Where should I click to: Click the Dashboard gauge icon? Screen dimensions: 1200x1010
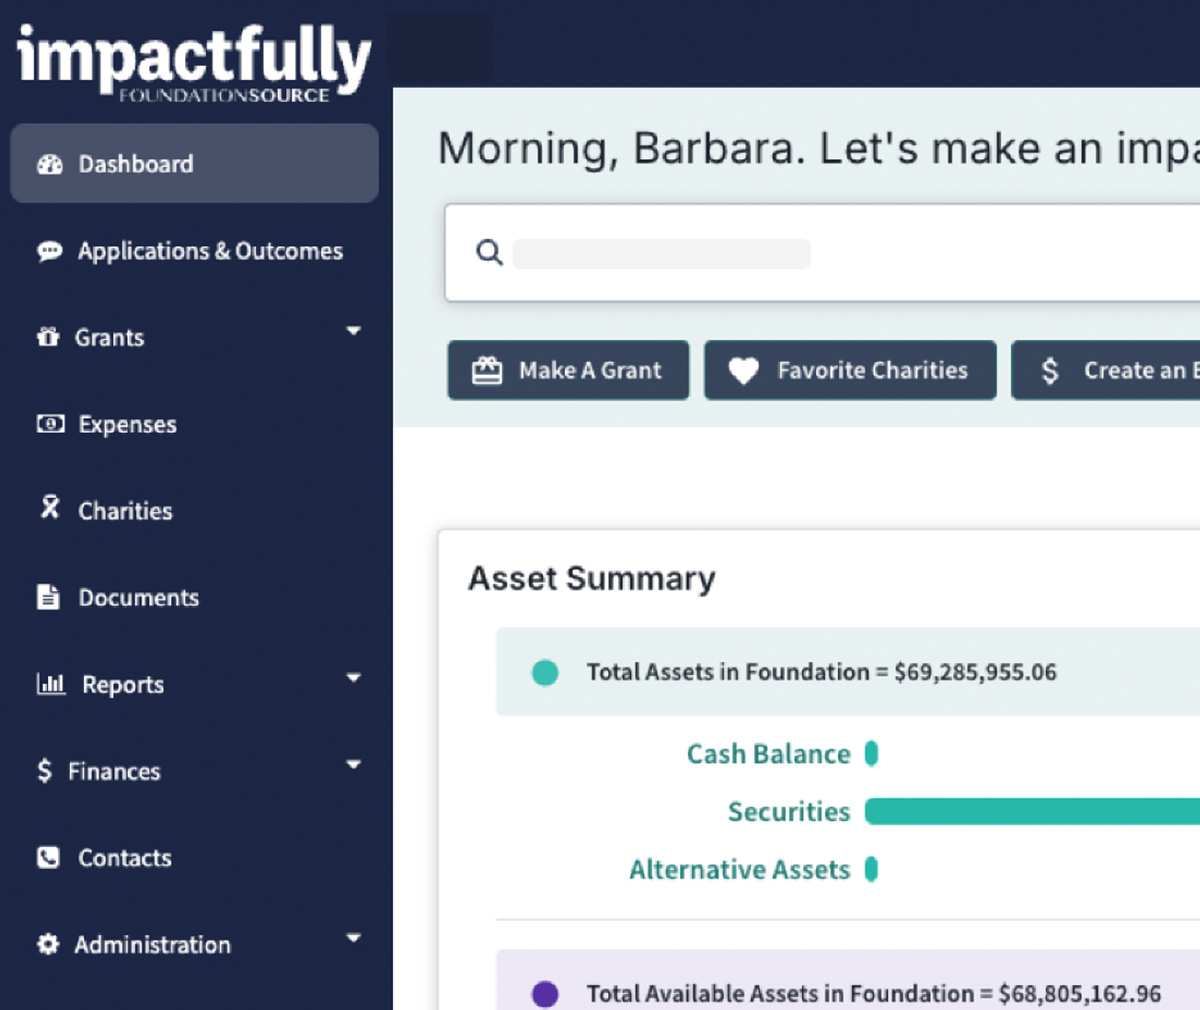49,165
